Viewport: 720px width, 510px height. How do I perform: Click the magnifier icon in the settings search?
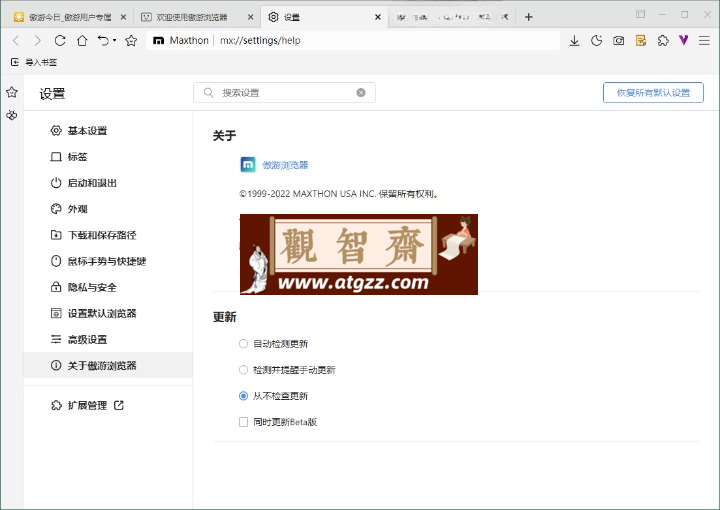tap(208, 93)
